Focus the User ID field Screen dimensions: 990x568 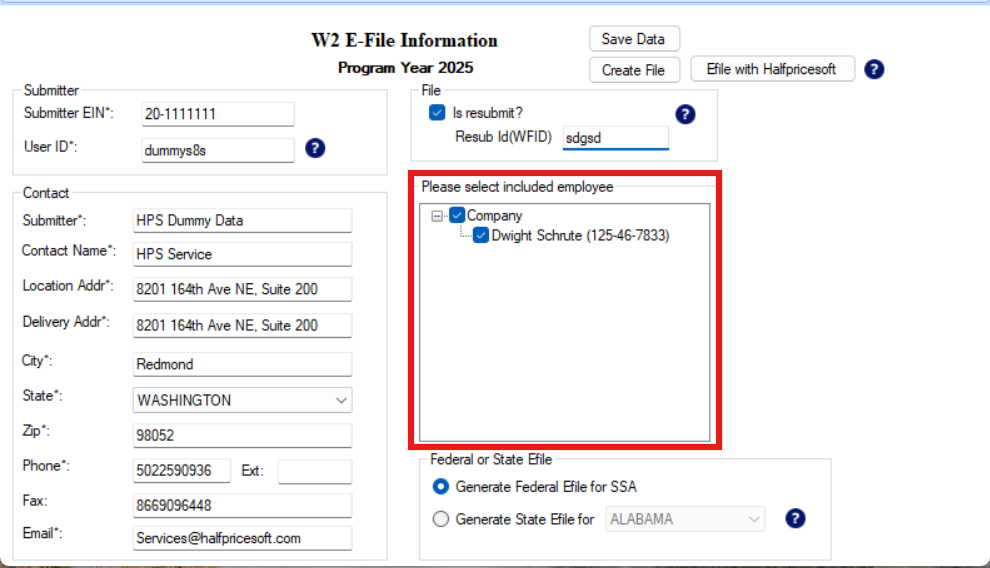tap(218, 150)
